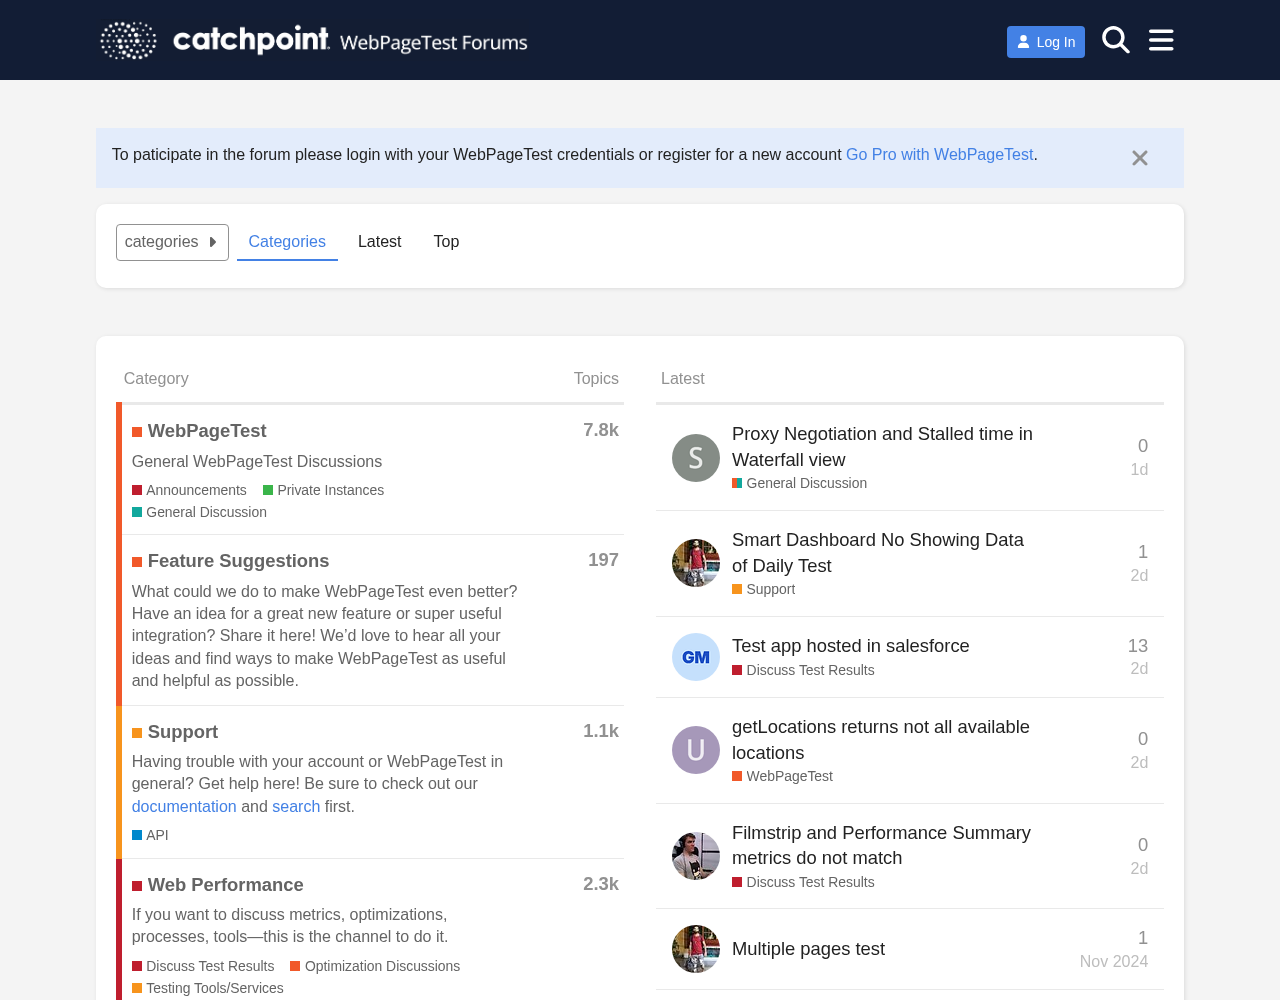Open Test app hosted in salesforce topic
This screenshot has width=1280, height=1000.
pyautogui.click(x=851, y=646)
